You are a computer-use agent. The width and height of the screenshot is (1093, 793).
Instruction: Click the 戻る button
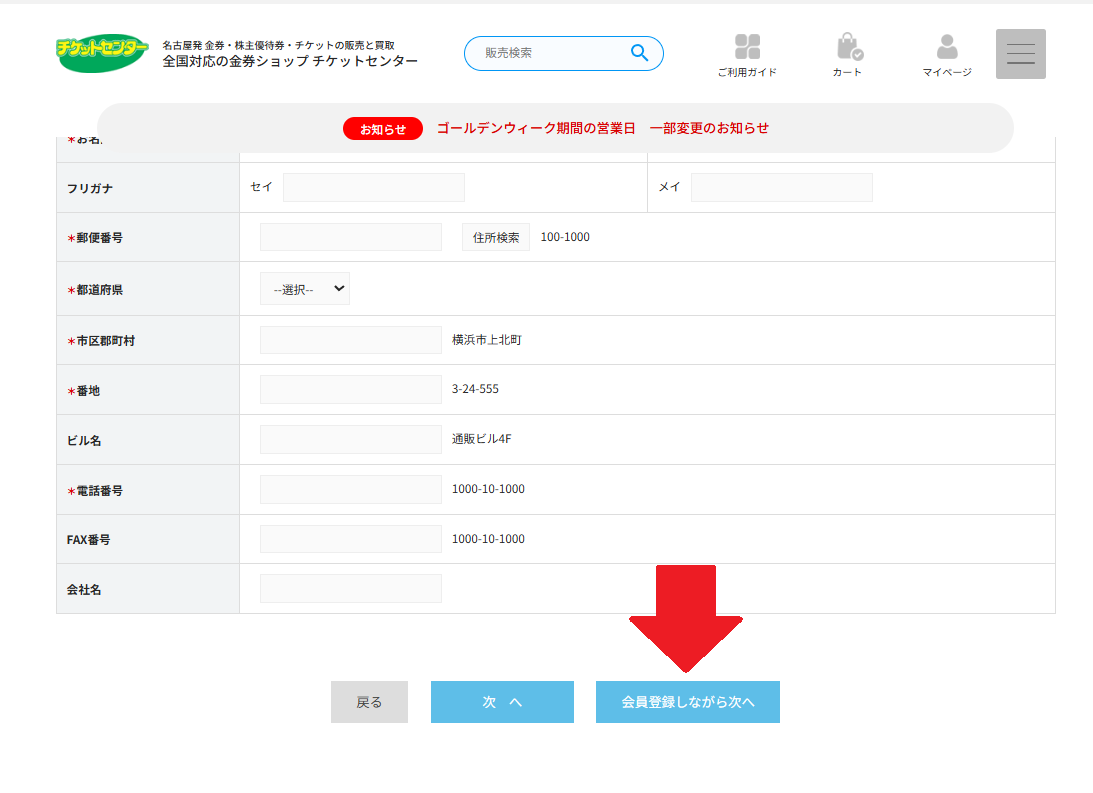click(x=369, y=702)
